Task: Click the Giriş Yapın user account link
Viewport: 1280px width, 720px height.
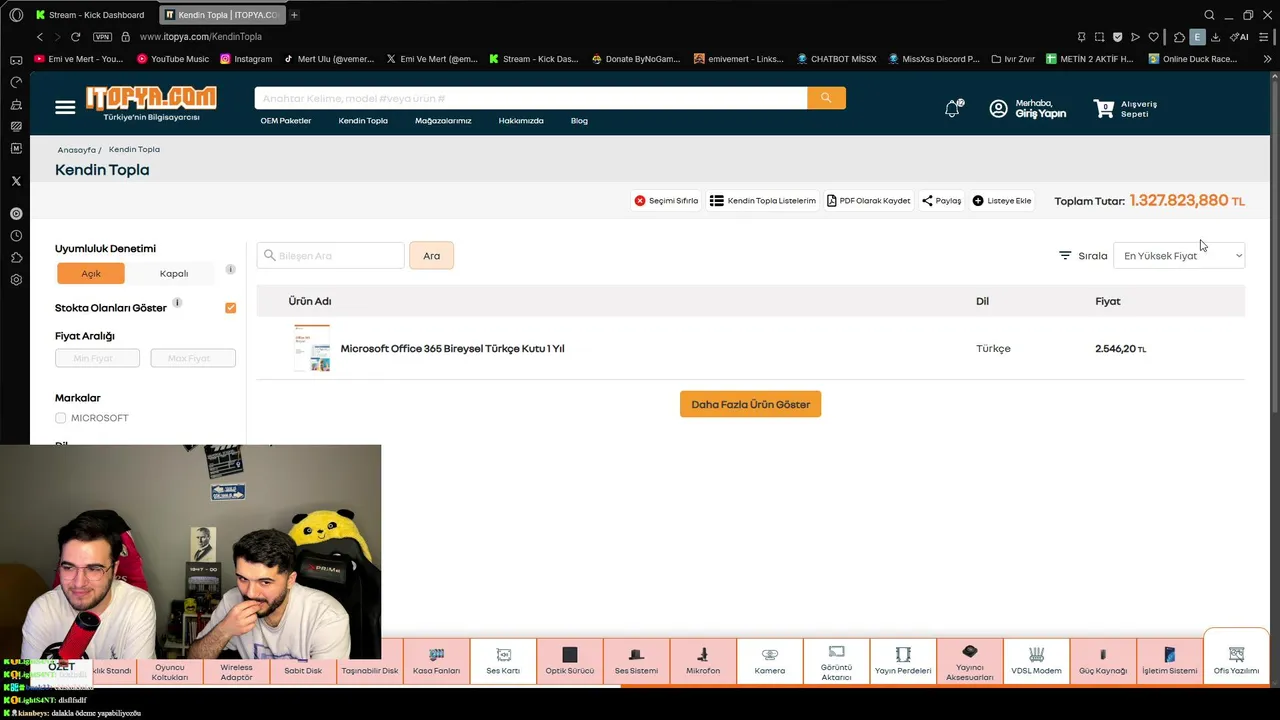Action: click(1027, 108)
